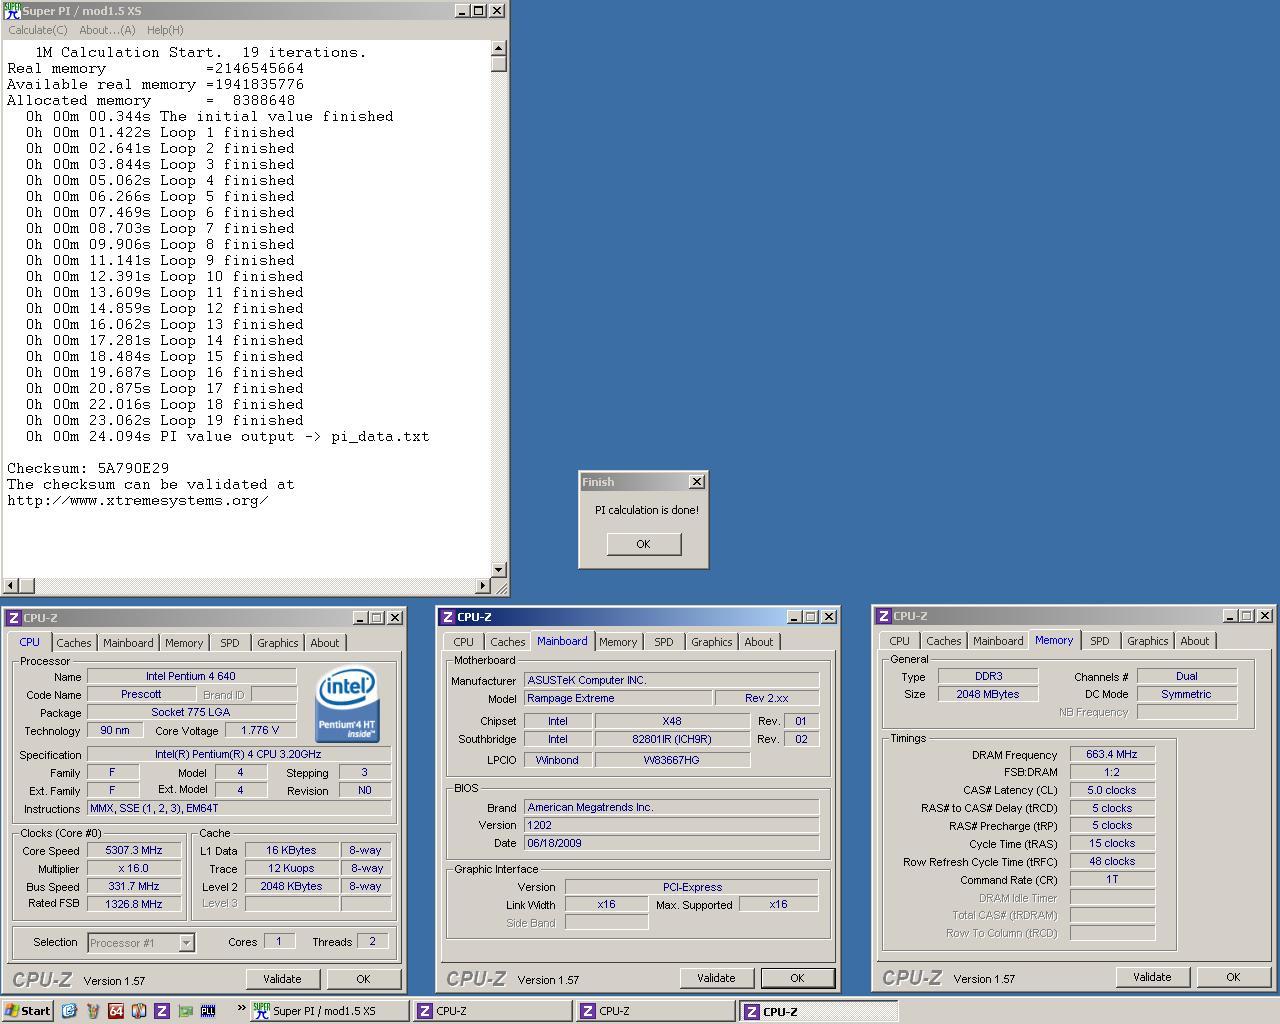1280x1024 pixels.
Task: Open Memory tab in left CPU-Z window
Action: click(x=184, y=643)
